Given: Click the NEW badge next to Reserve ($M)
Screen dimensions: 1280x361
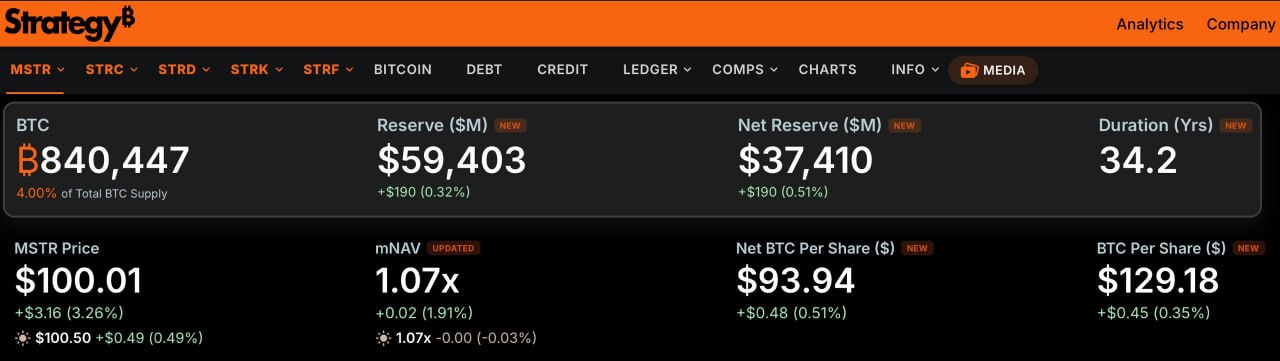Looking at the screenshot, I should pyautogui.click(x=510, y=126).
